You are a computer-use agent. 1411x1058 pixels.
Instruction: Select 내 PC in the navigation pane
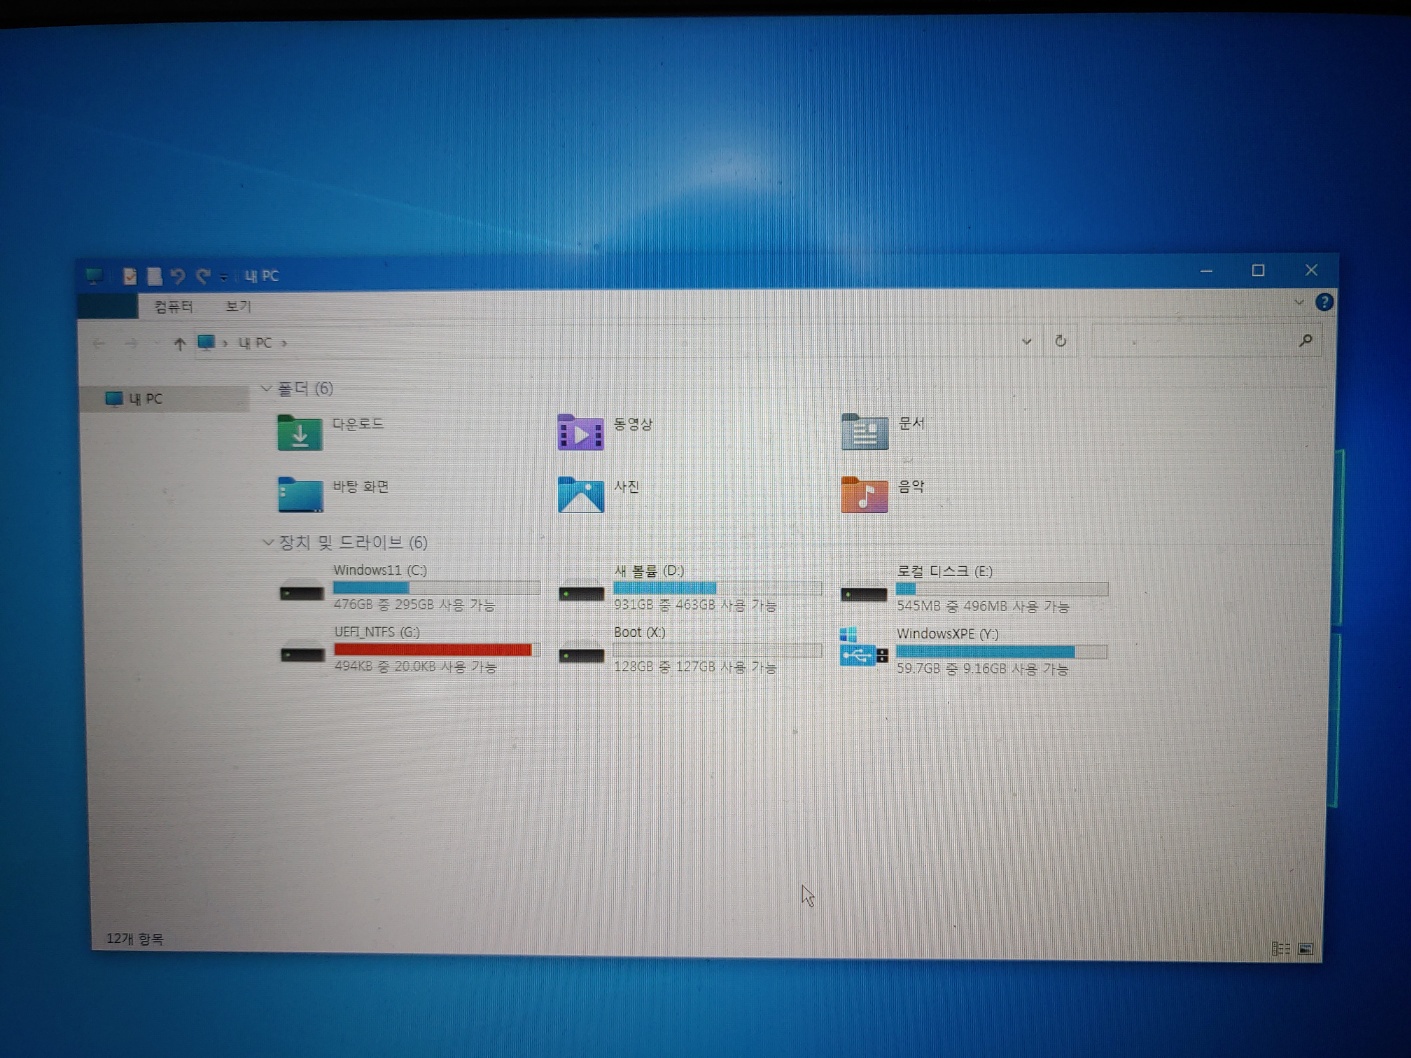165,399
